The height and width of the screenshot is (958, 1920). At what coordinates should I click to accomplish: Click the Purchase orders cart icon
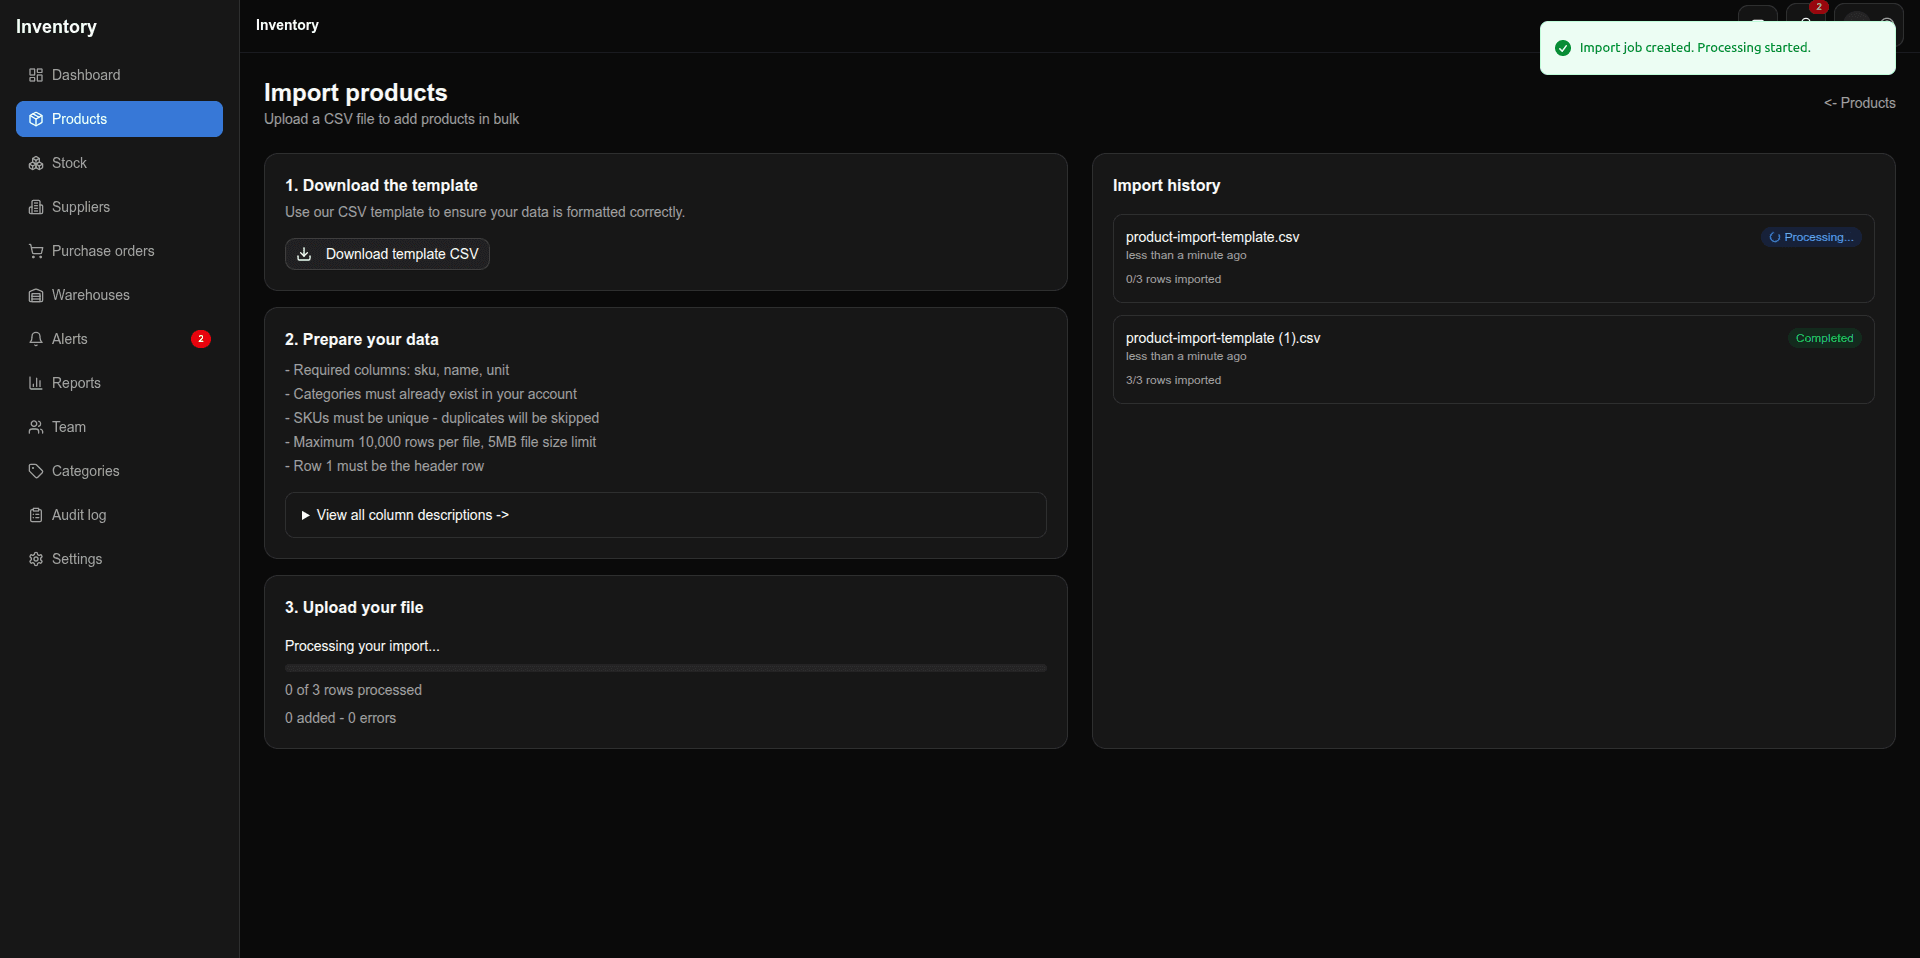(x=36, y=251)
